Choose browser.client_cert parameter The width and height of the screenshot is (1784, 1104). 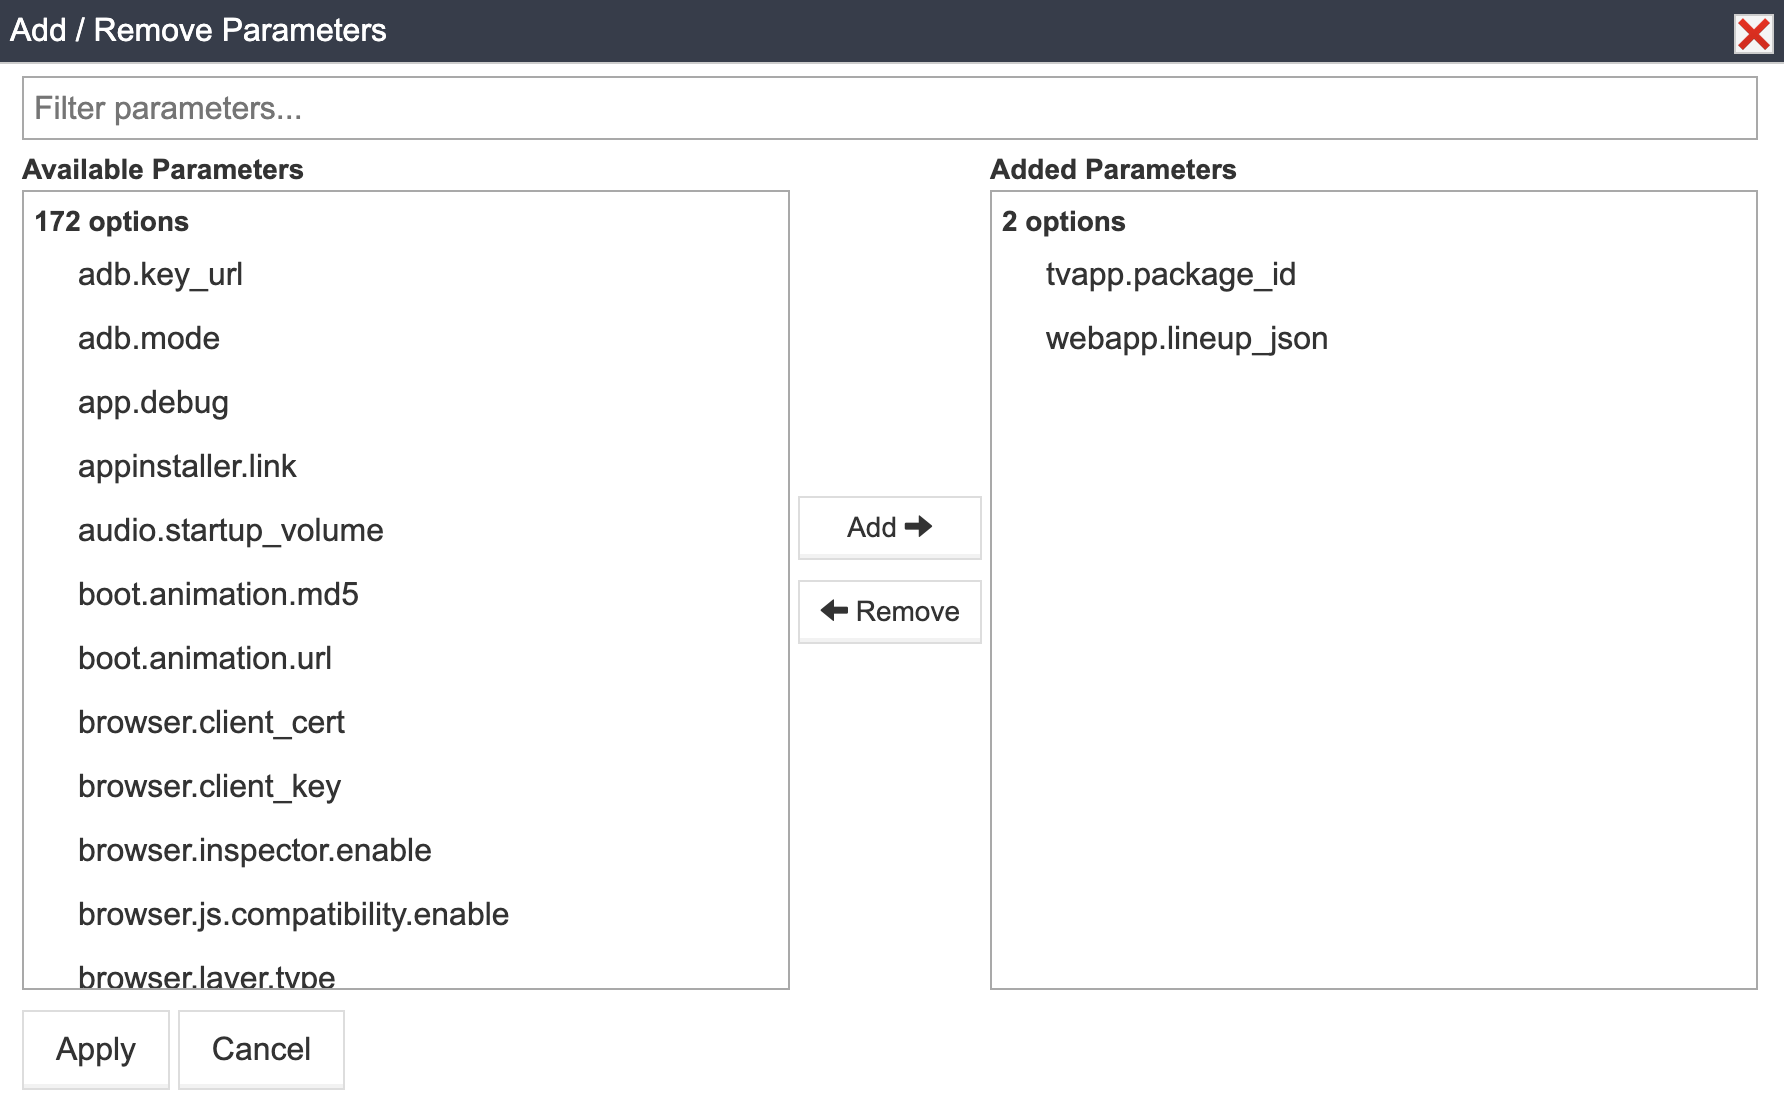[211, 723]
